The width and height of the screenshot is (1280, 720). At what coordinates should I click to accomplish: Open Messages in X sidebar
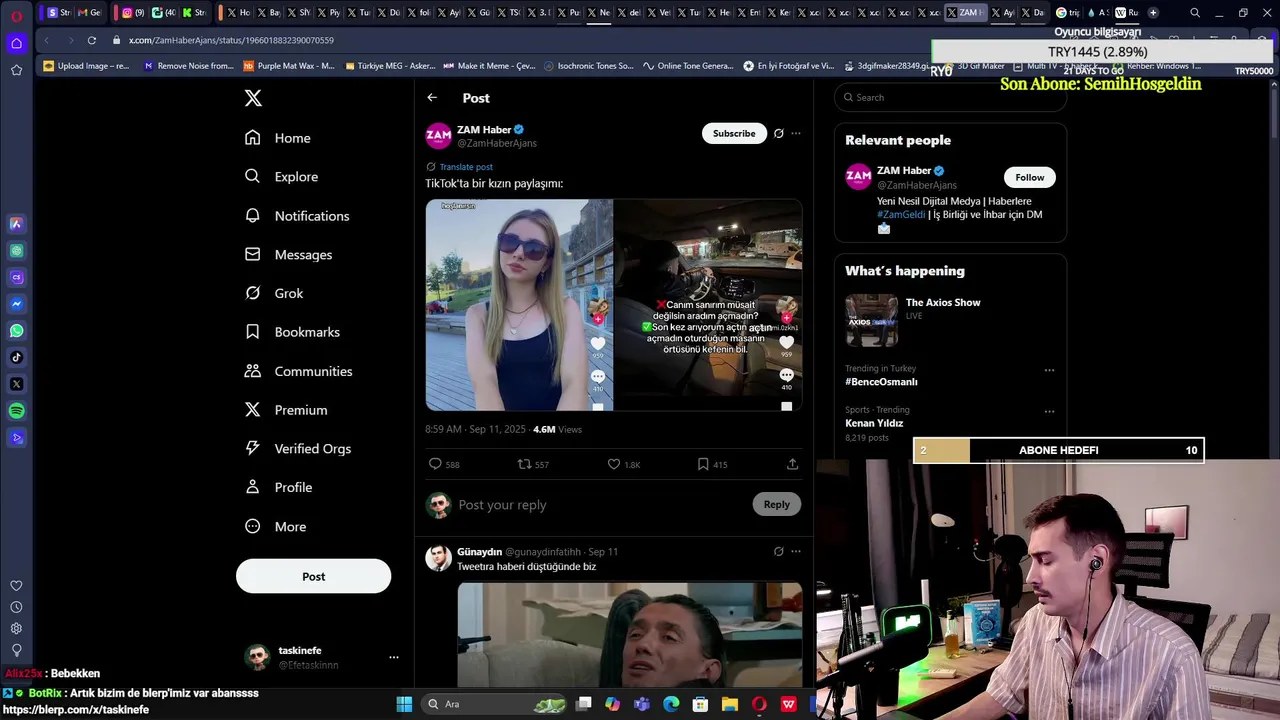tap(288, 255)
